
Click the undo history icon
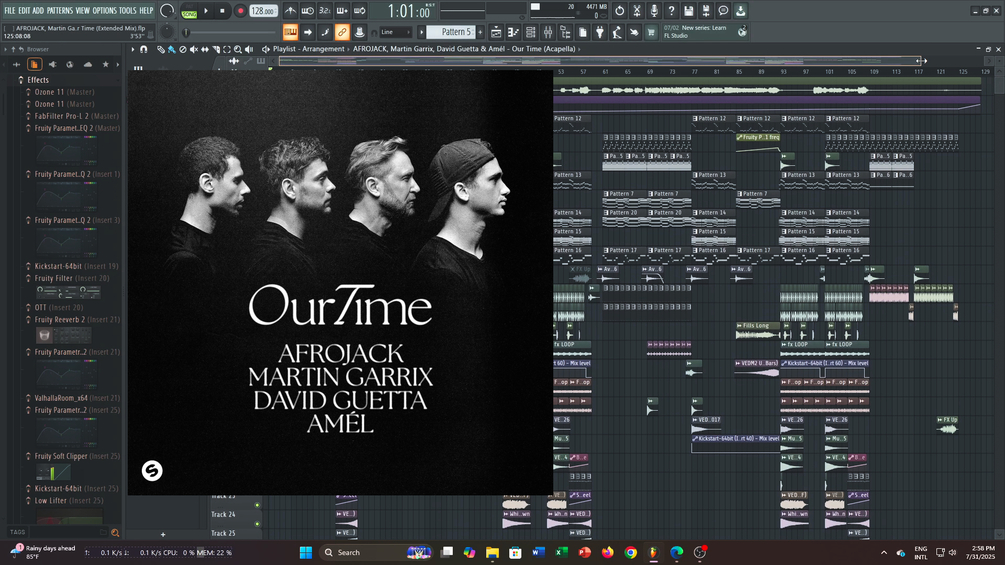(619, 11)
